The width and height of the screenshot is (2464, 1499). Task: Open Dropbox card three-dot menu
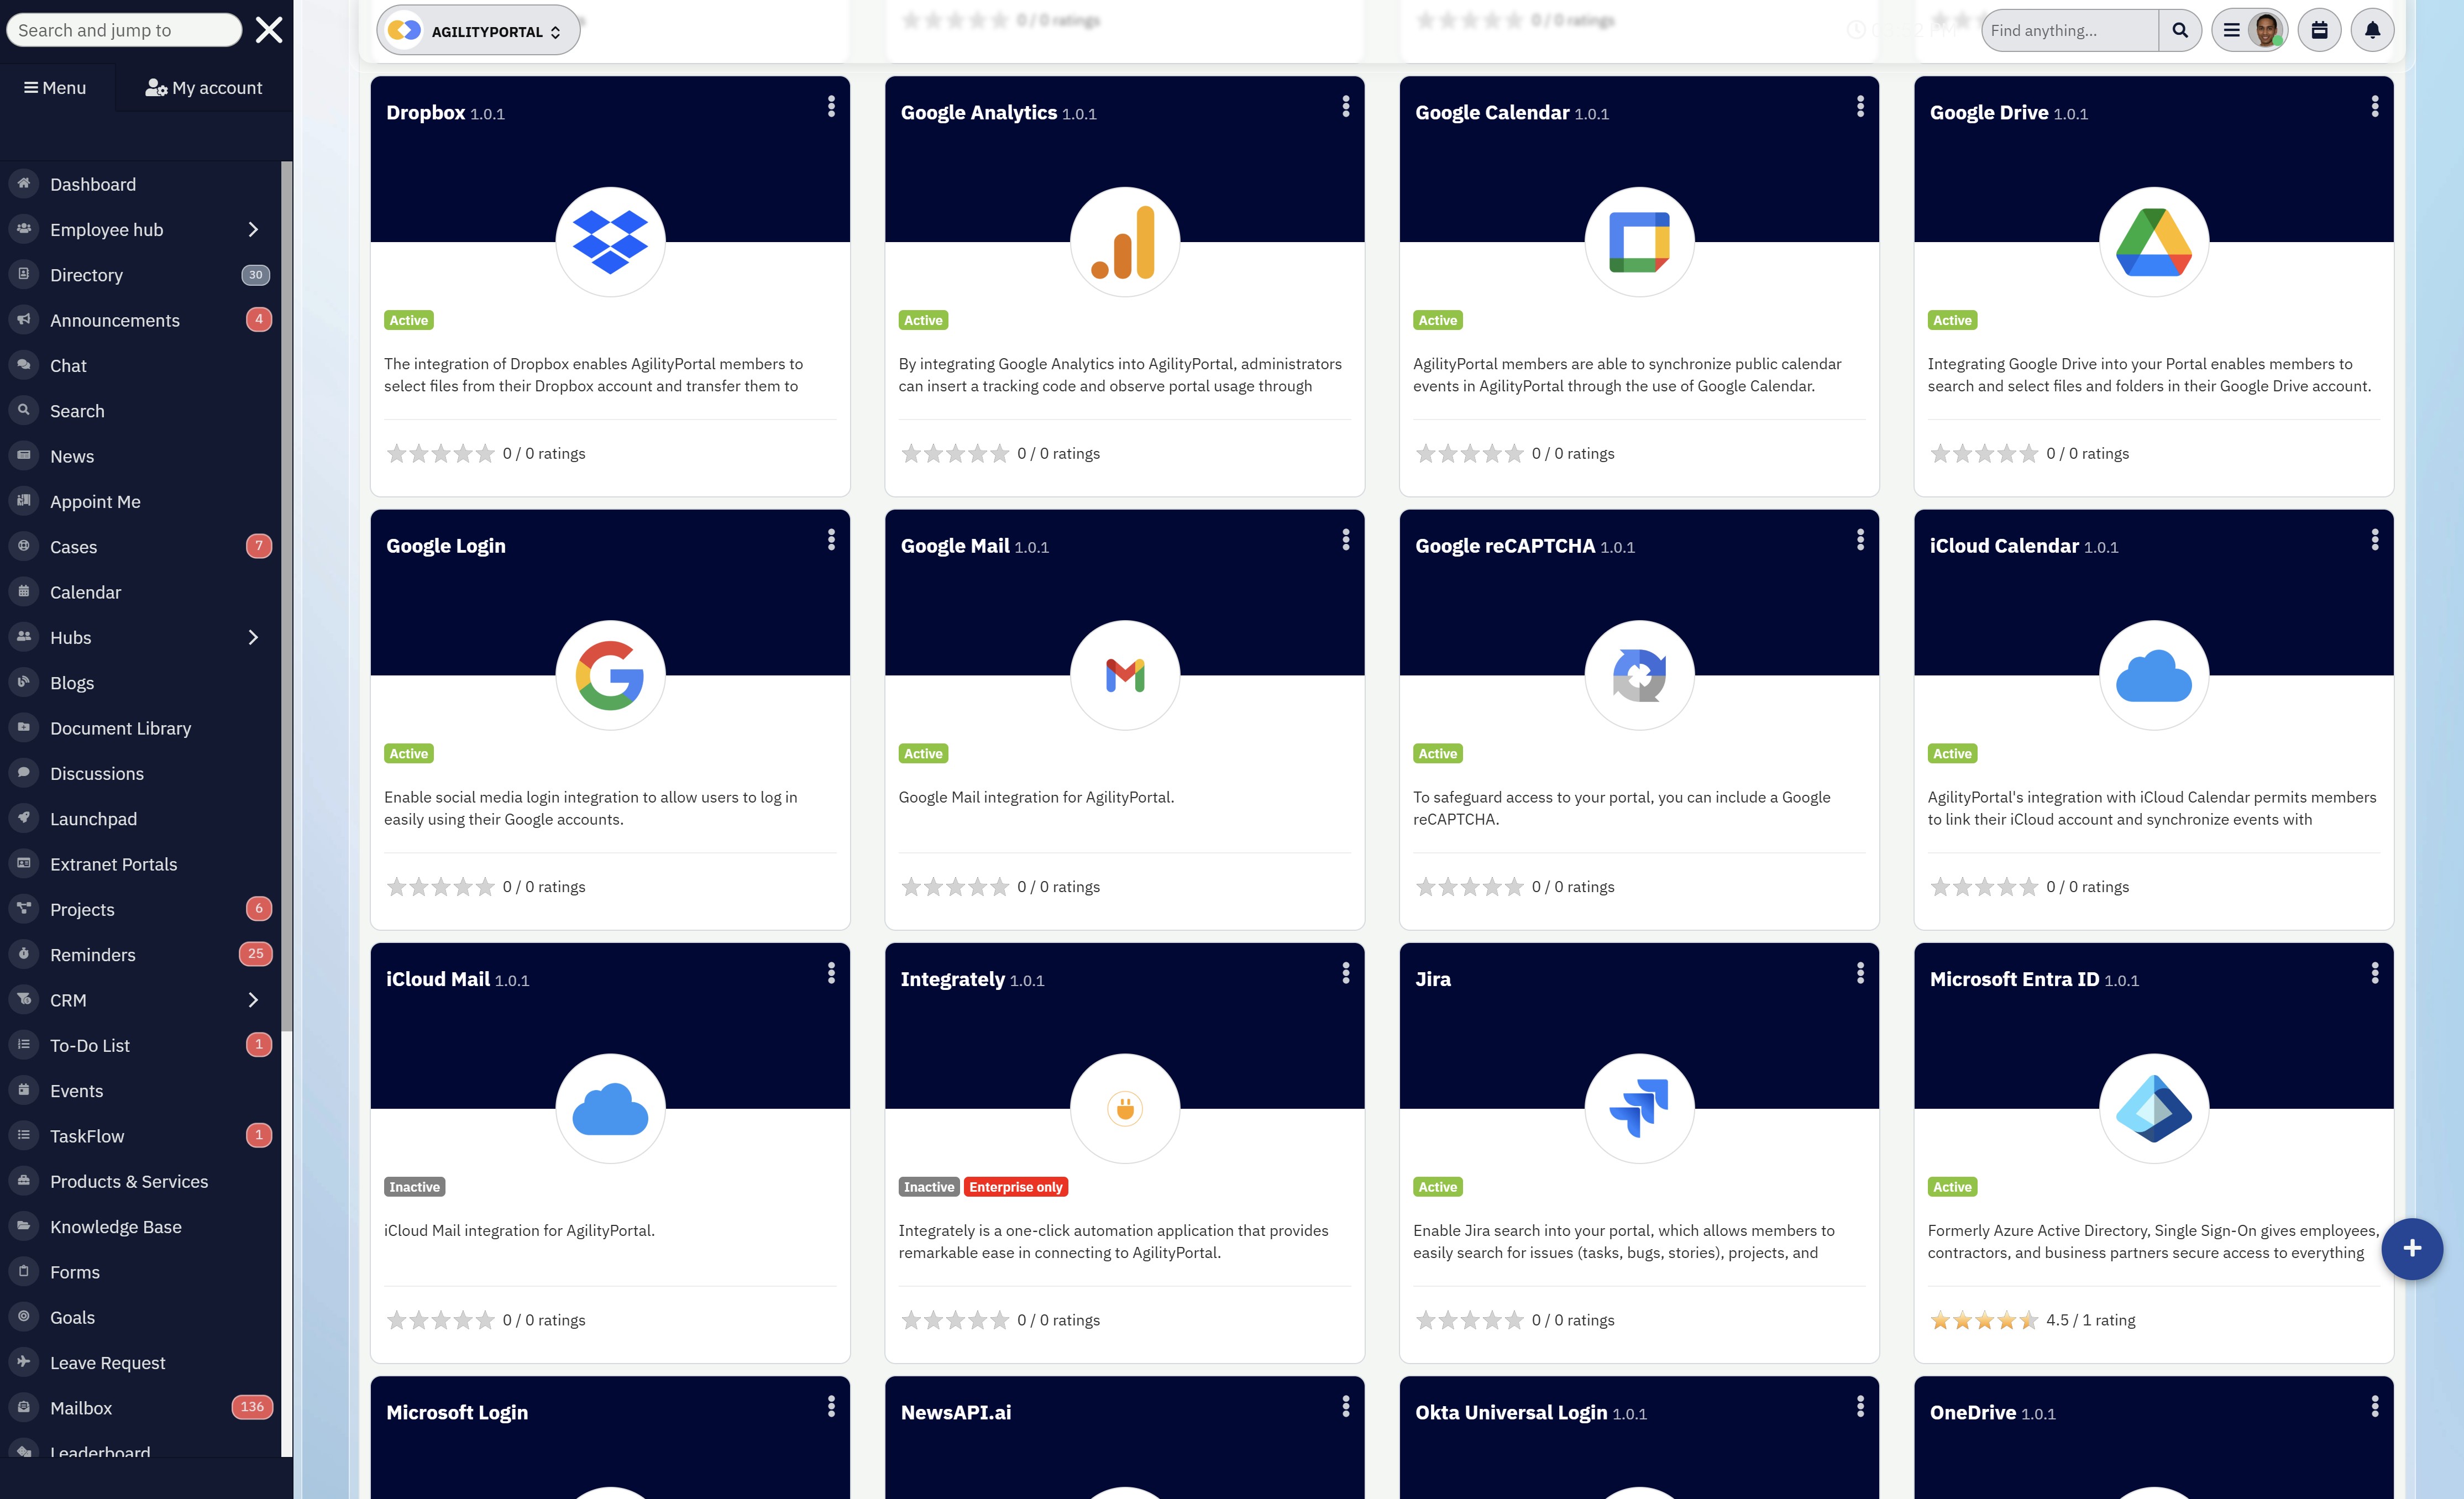pos(831,107)
